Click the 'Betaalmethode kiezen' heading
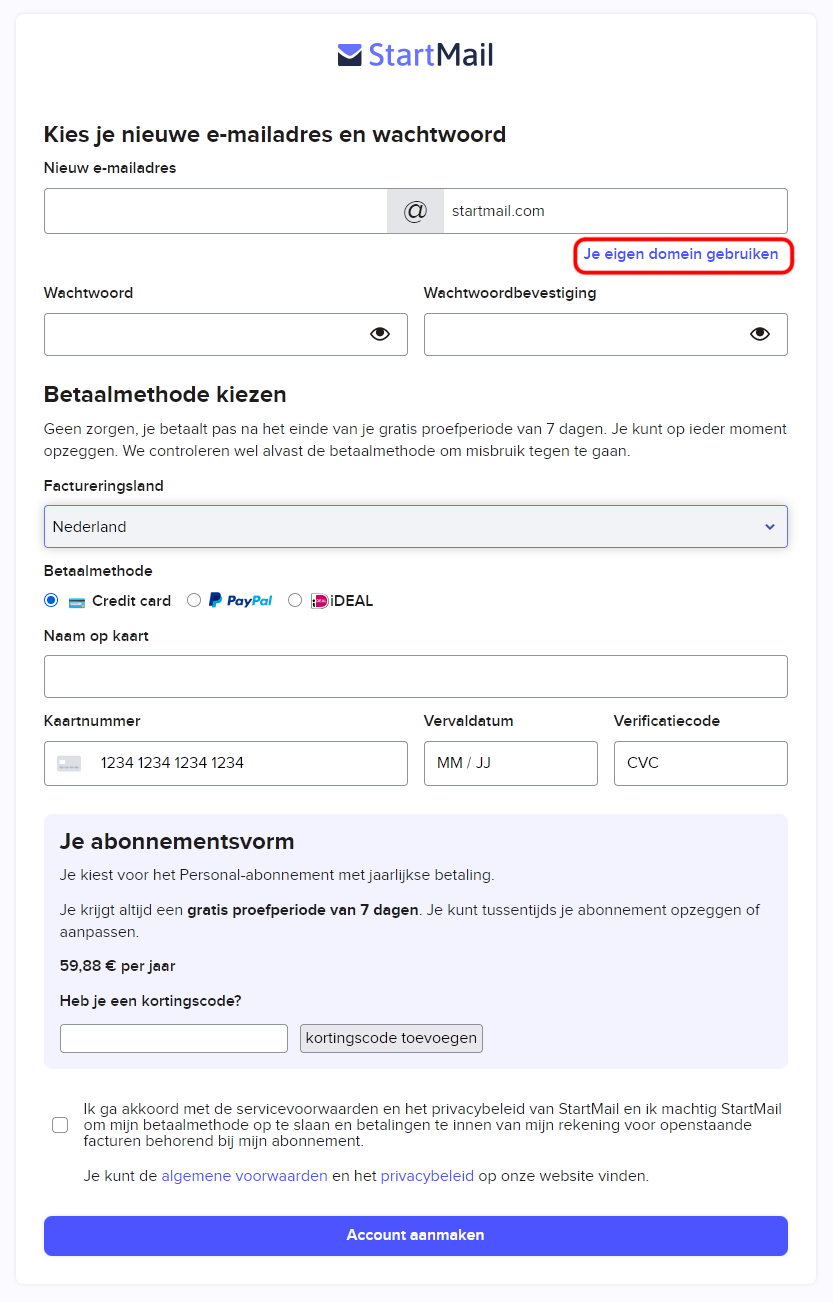 click(165, 394)
